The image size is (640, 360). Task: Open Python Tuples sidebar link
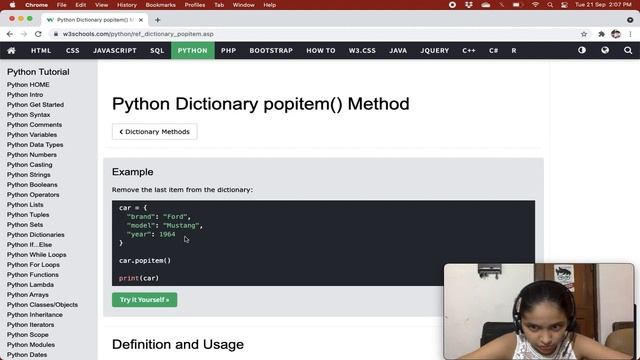[28, 215]
